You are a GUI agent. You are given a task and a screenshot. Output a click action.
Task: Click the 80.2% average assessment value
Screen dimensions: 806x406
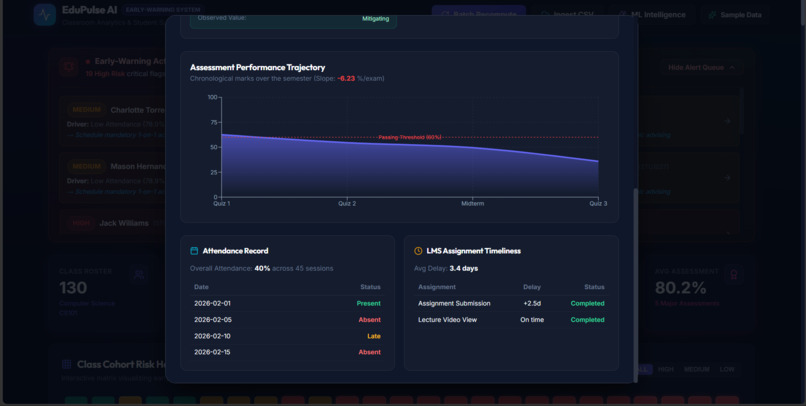tap(681, 288)
